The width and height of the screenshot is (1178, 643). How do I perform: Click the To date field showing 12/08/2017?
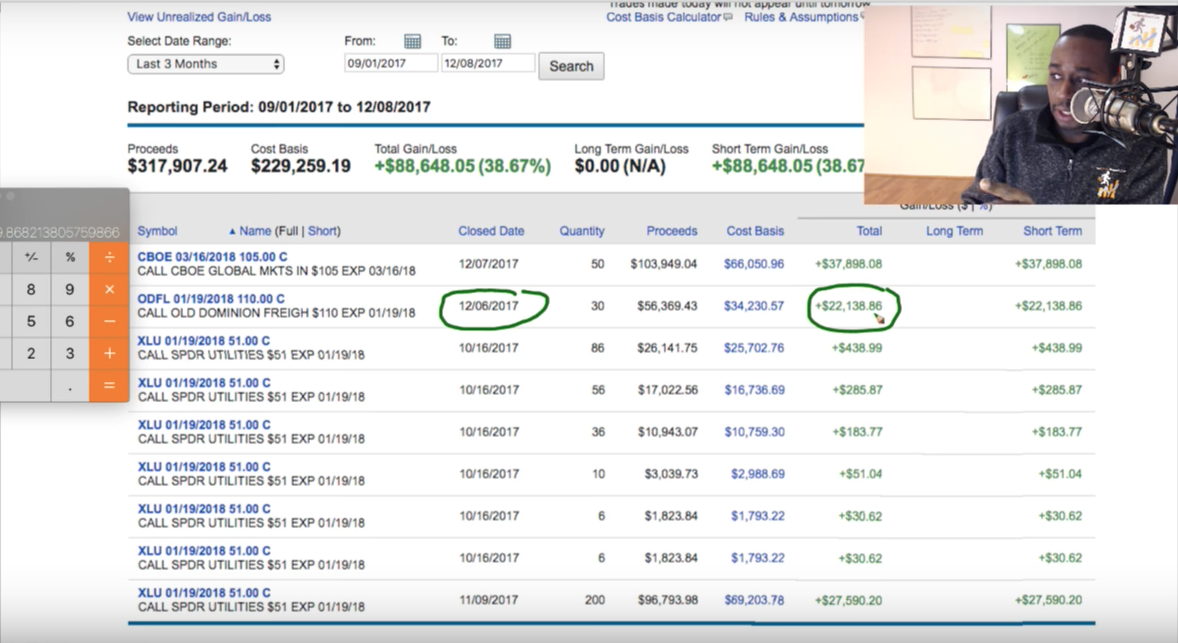488,63
